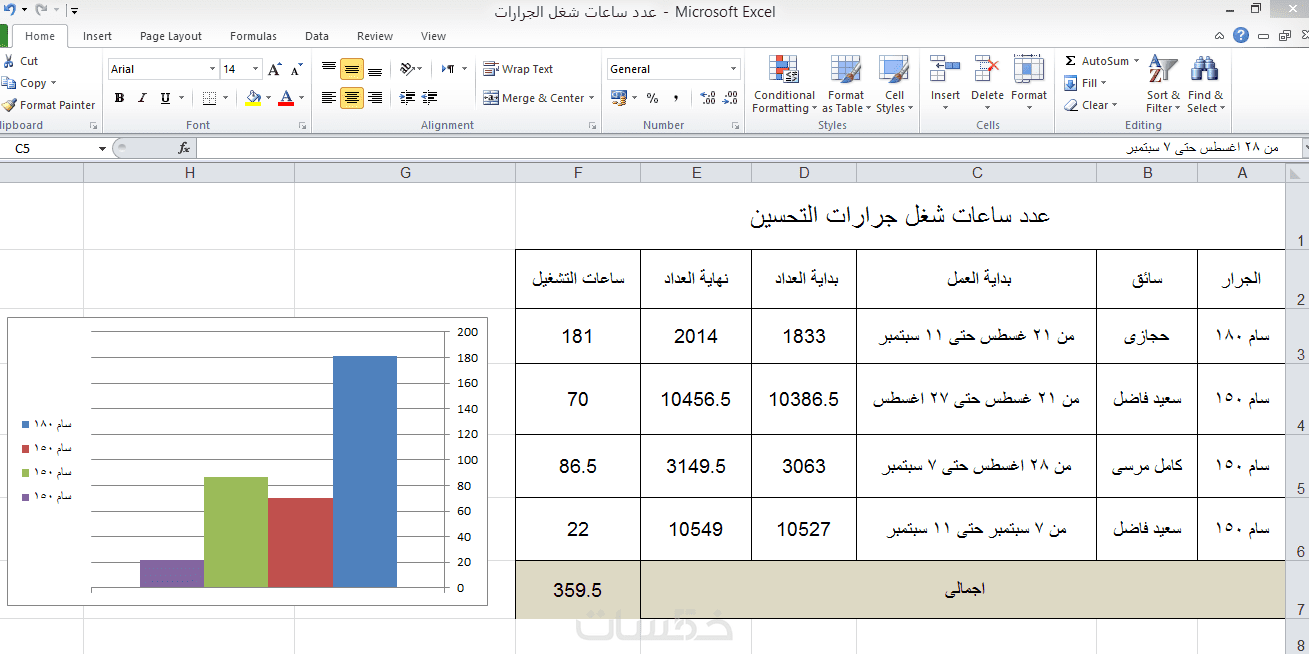Open Find & Select menu
The image size is (1309, 654).
point(1205,85)
